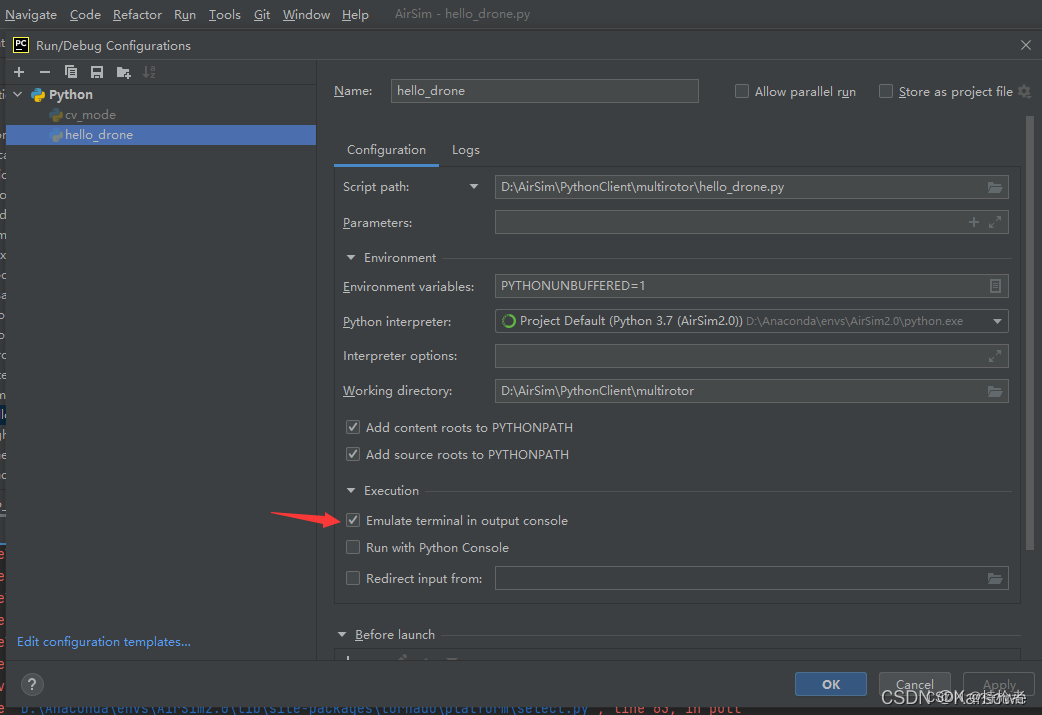Open Edit configuration templates link

pyautogui.click(x=104, y=641)
